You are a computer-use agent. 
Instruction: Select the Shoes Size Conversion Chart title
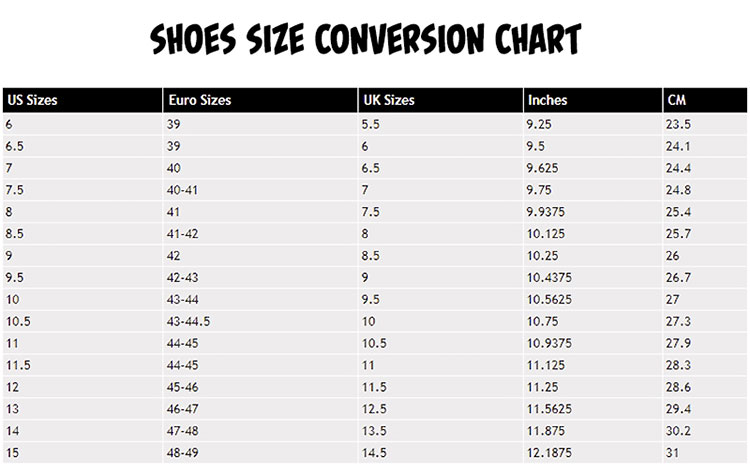[x=365, y=39]
